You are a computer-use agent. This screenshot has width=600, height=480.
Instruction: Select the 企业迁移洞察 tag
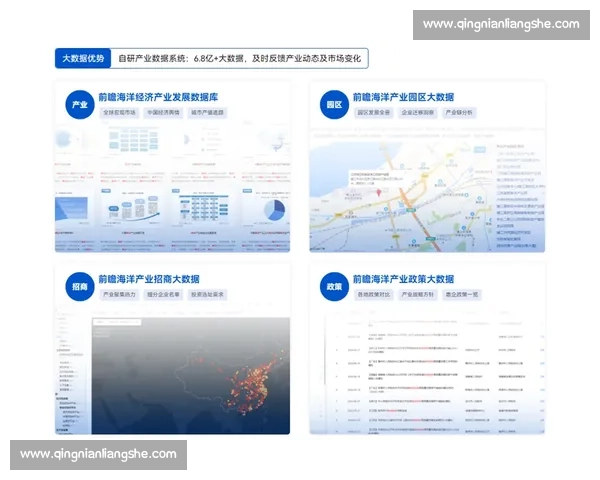[417, 113]
